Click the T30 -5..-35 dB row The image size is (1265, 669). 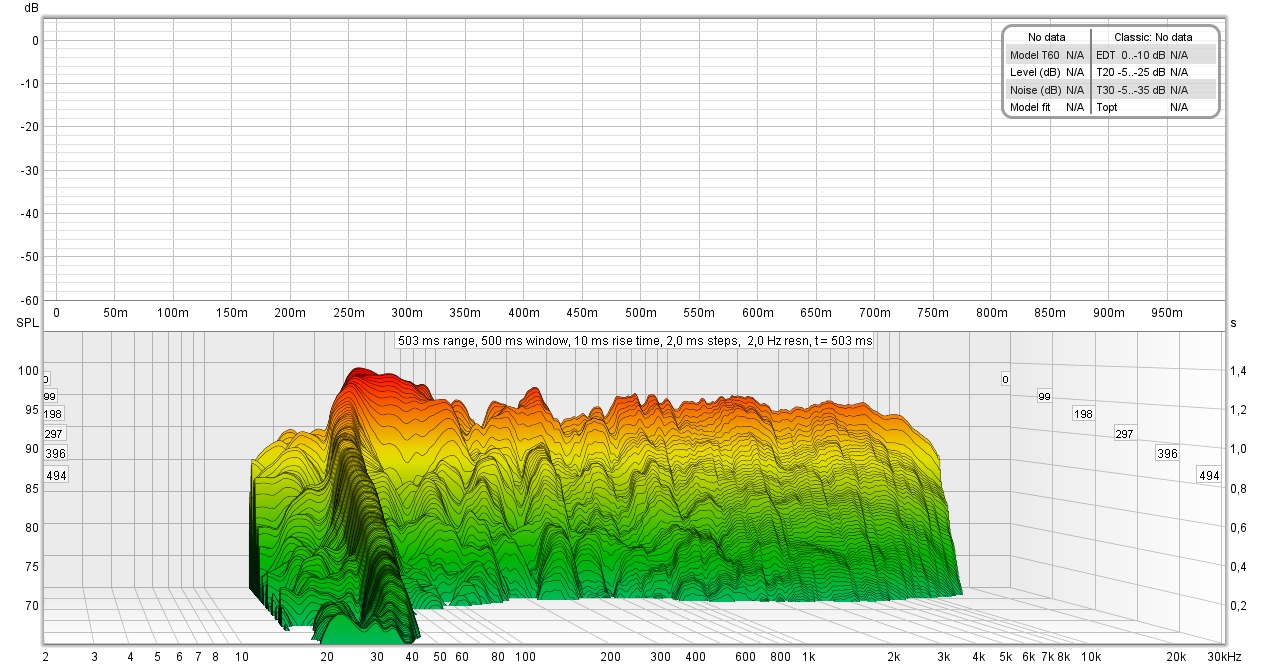[1154, 89]
